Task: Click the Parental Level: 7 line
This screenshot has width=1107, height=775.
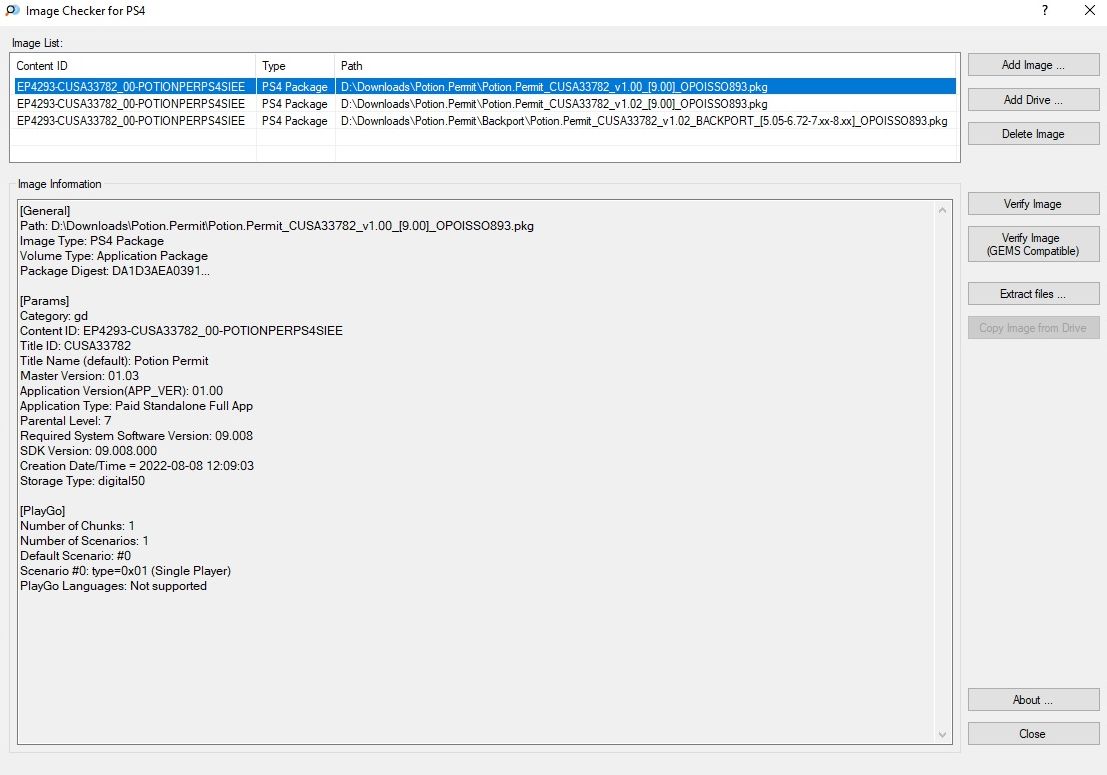Action: pyautogui.click(x=66, y=421)
